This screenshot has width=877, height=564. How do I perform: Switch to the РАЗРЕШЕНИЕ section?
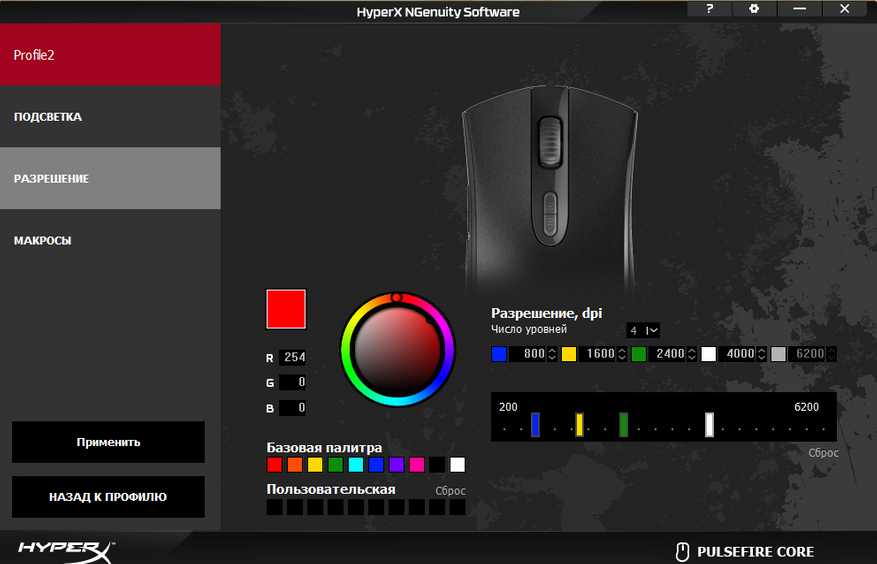110,178
